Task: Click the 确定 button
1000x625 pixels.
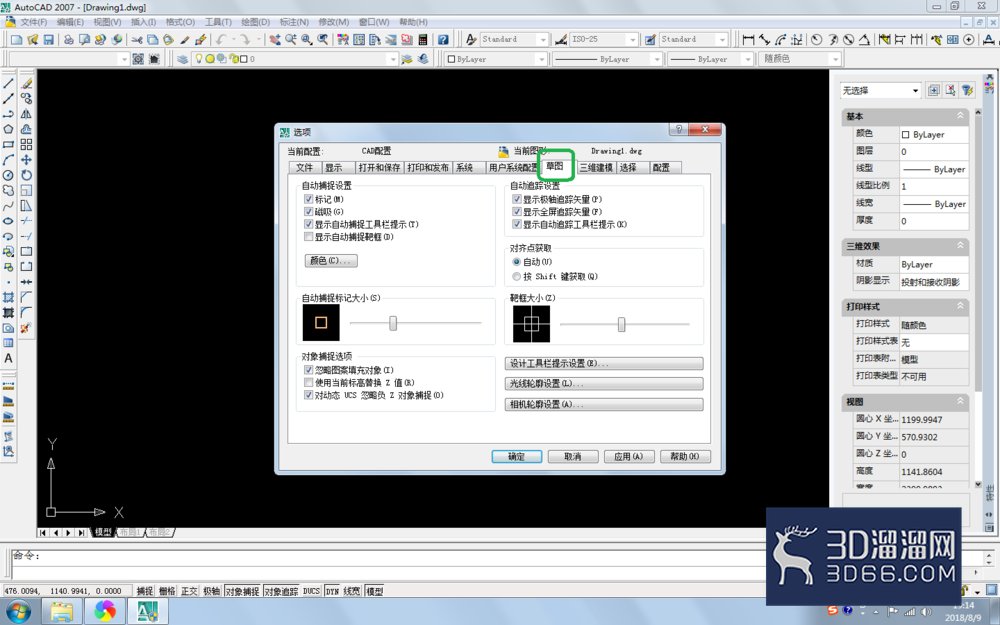Action: [x=517, y=457]
